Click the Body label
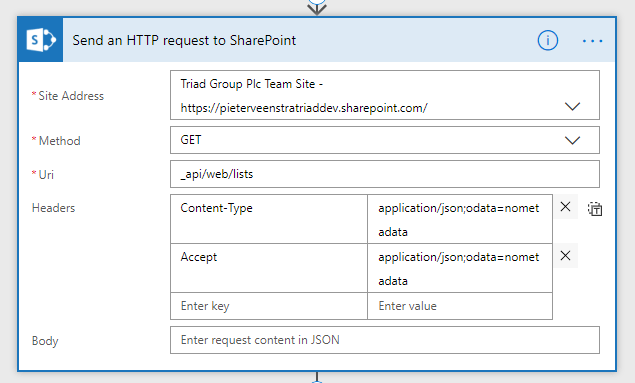 pyautogui.click(x=45, y=341)
